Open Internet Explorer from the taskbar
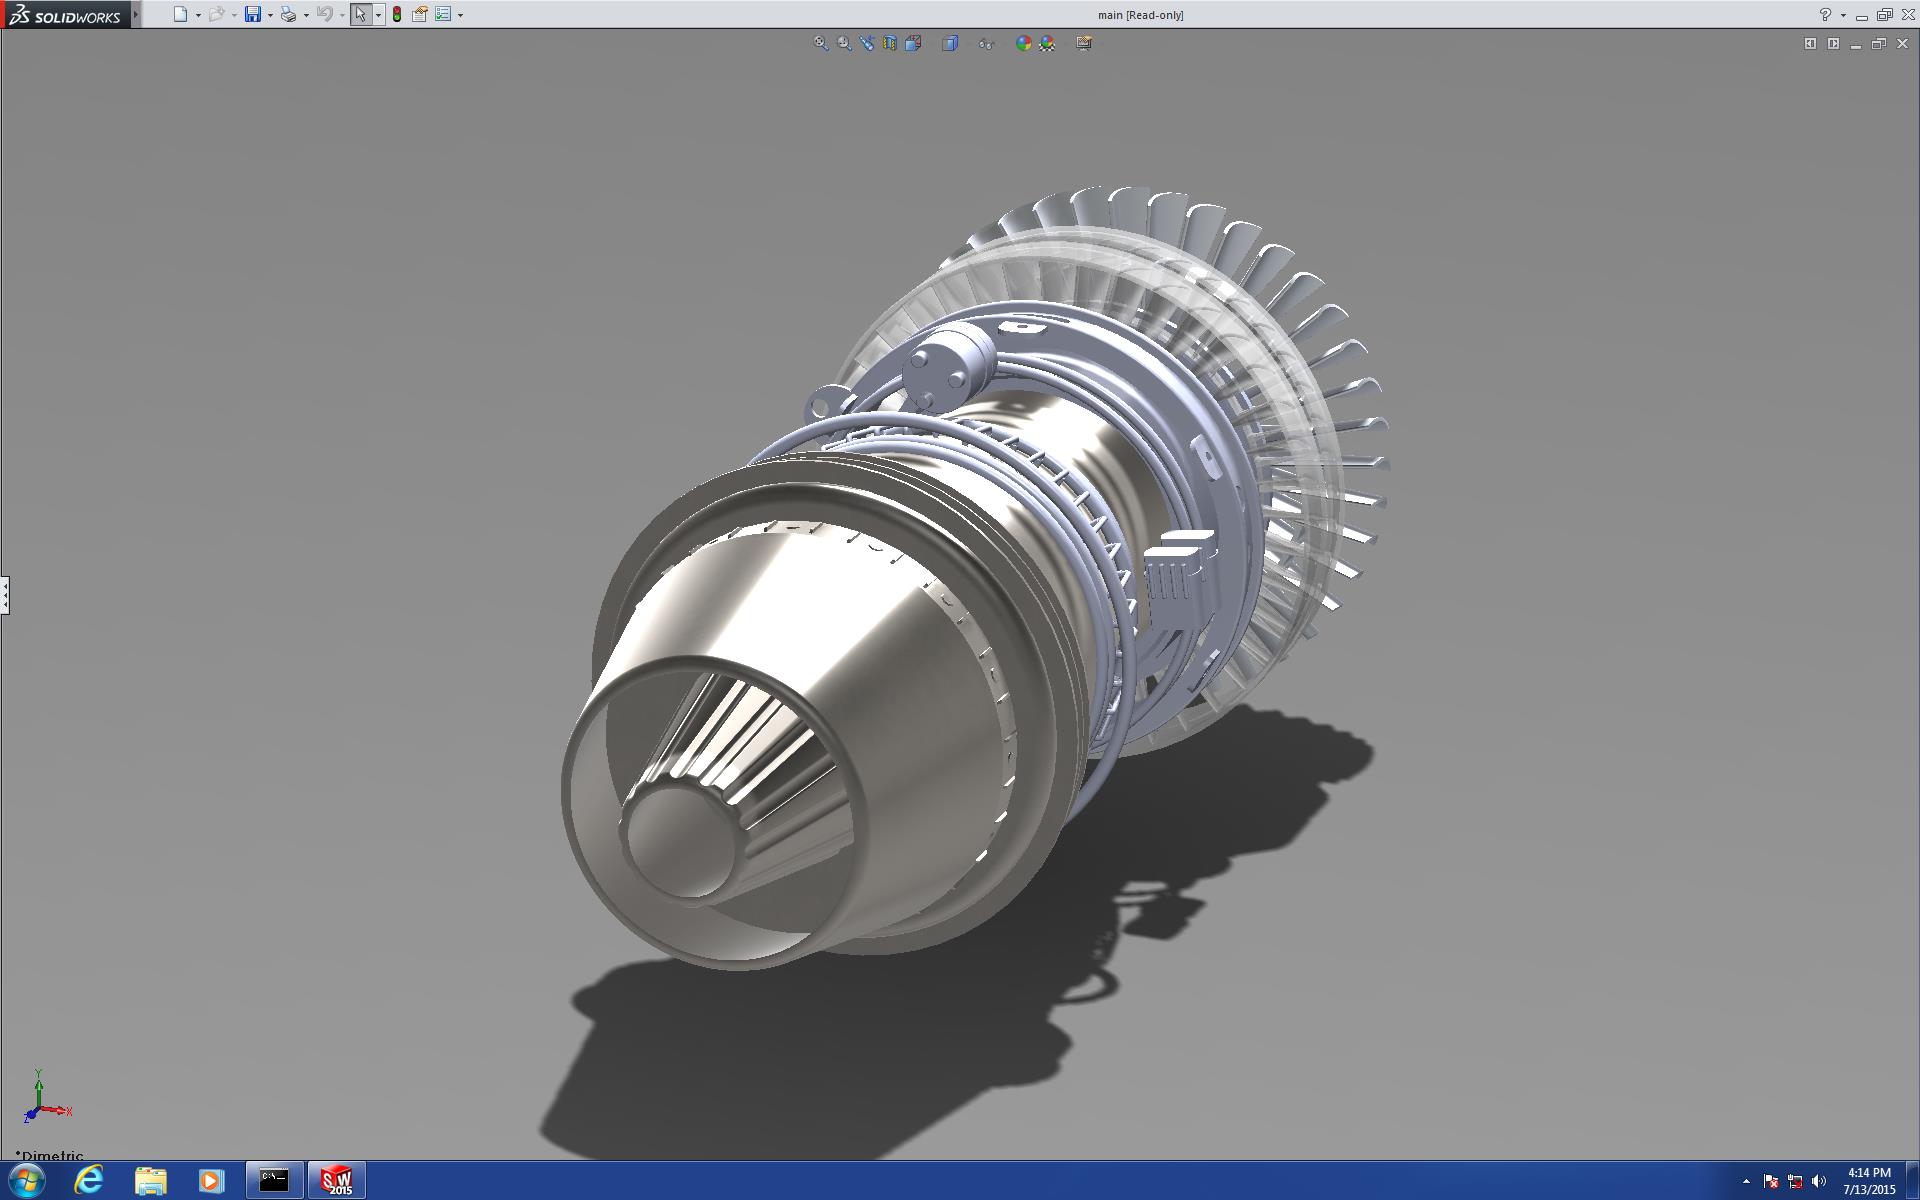 [x=89, y=1180]
